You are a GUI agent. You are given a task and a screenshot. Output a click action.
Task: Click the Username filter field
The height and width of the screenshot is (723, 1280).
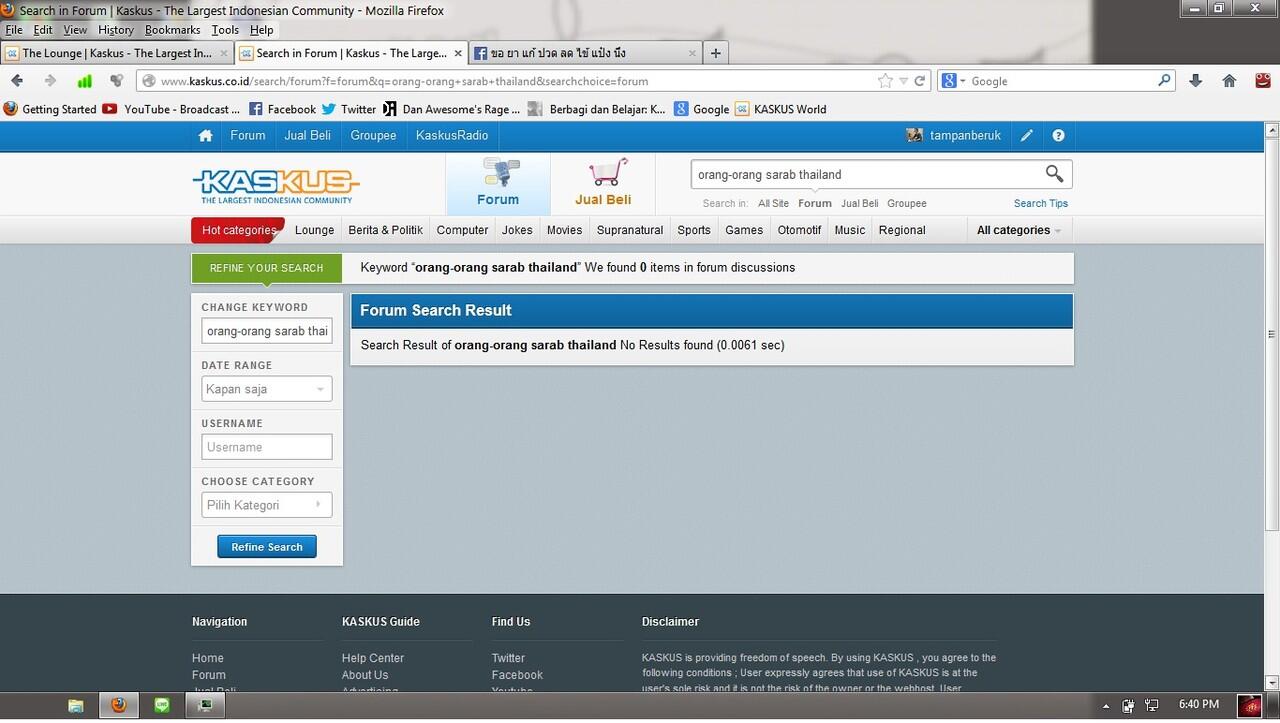[267, 447]
